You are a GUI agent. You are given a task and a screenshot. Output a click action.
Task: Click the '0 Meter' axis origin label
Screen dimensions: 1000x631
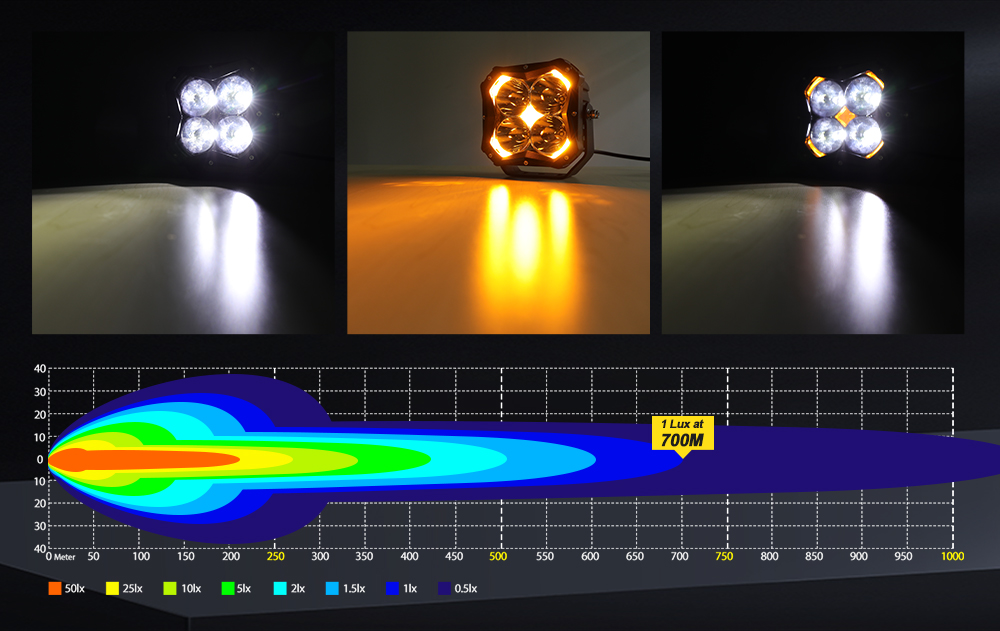coord(60,555)
